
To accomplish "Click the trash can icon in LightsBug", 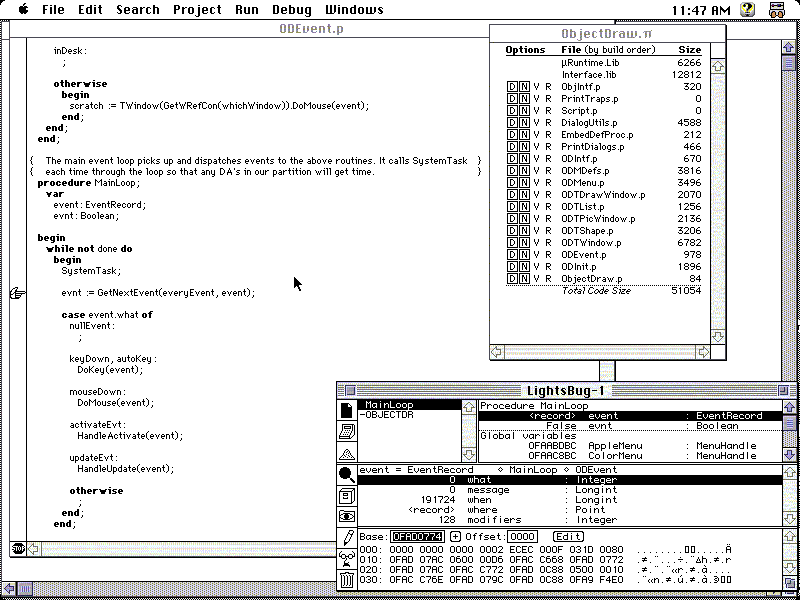I will click(x=346, y=579).
